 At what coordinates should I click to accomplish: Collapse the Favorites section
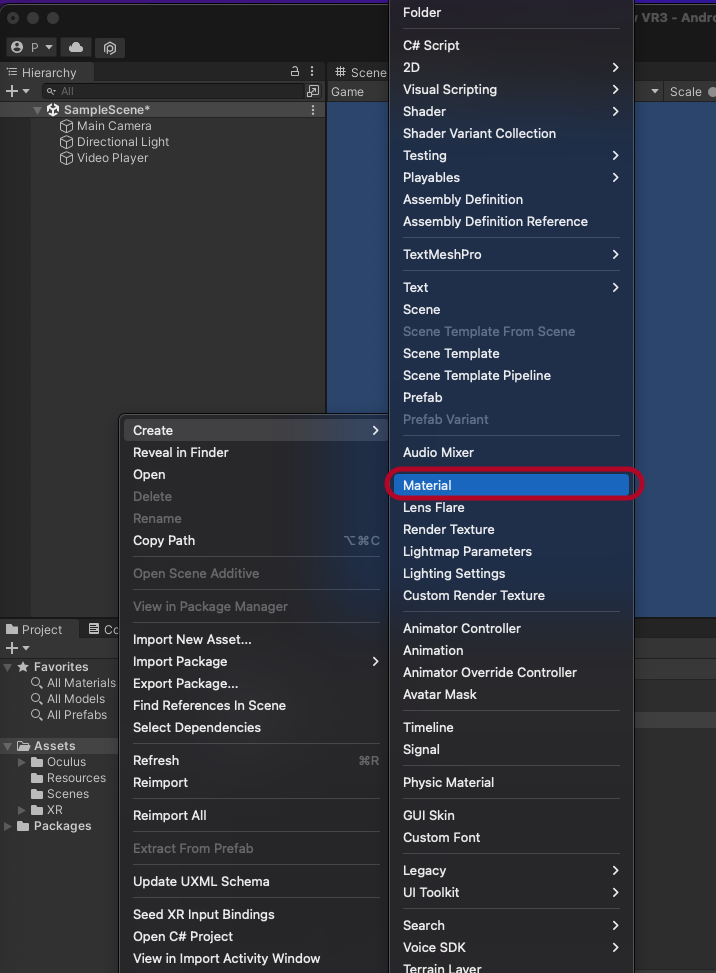click(7, 667)
